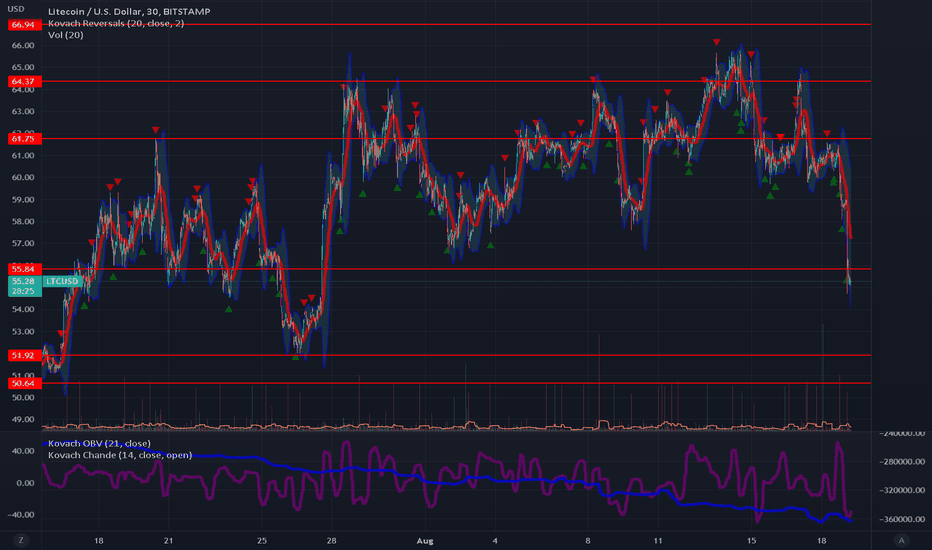Click the 64.37 price level label
Screen dimensions: 932x550
pyautogui.click(x=24, y=81)
